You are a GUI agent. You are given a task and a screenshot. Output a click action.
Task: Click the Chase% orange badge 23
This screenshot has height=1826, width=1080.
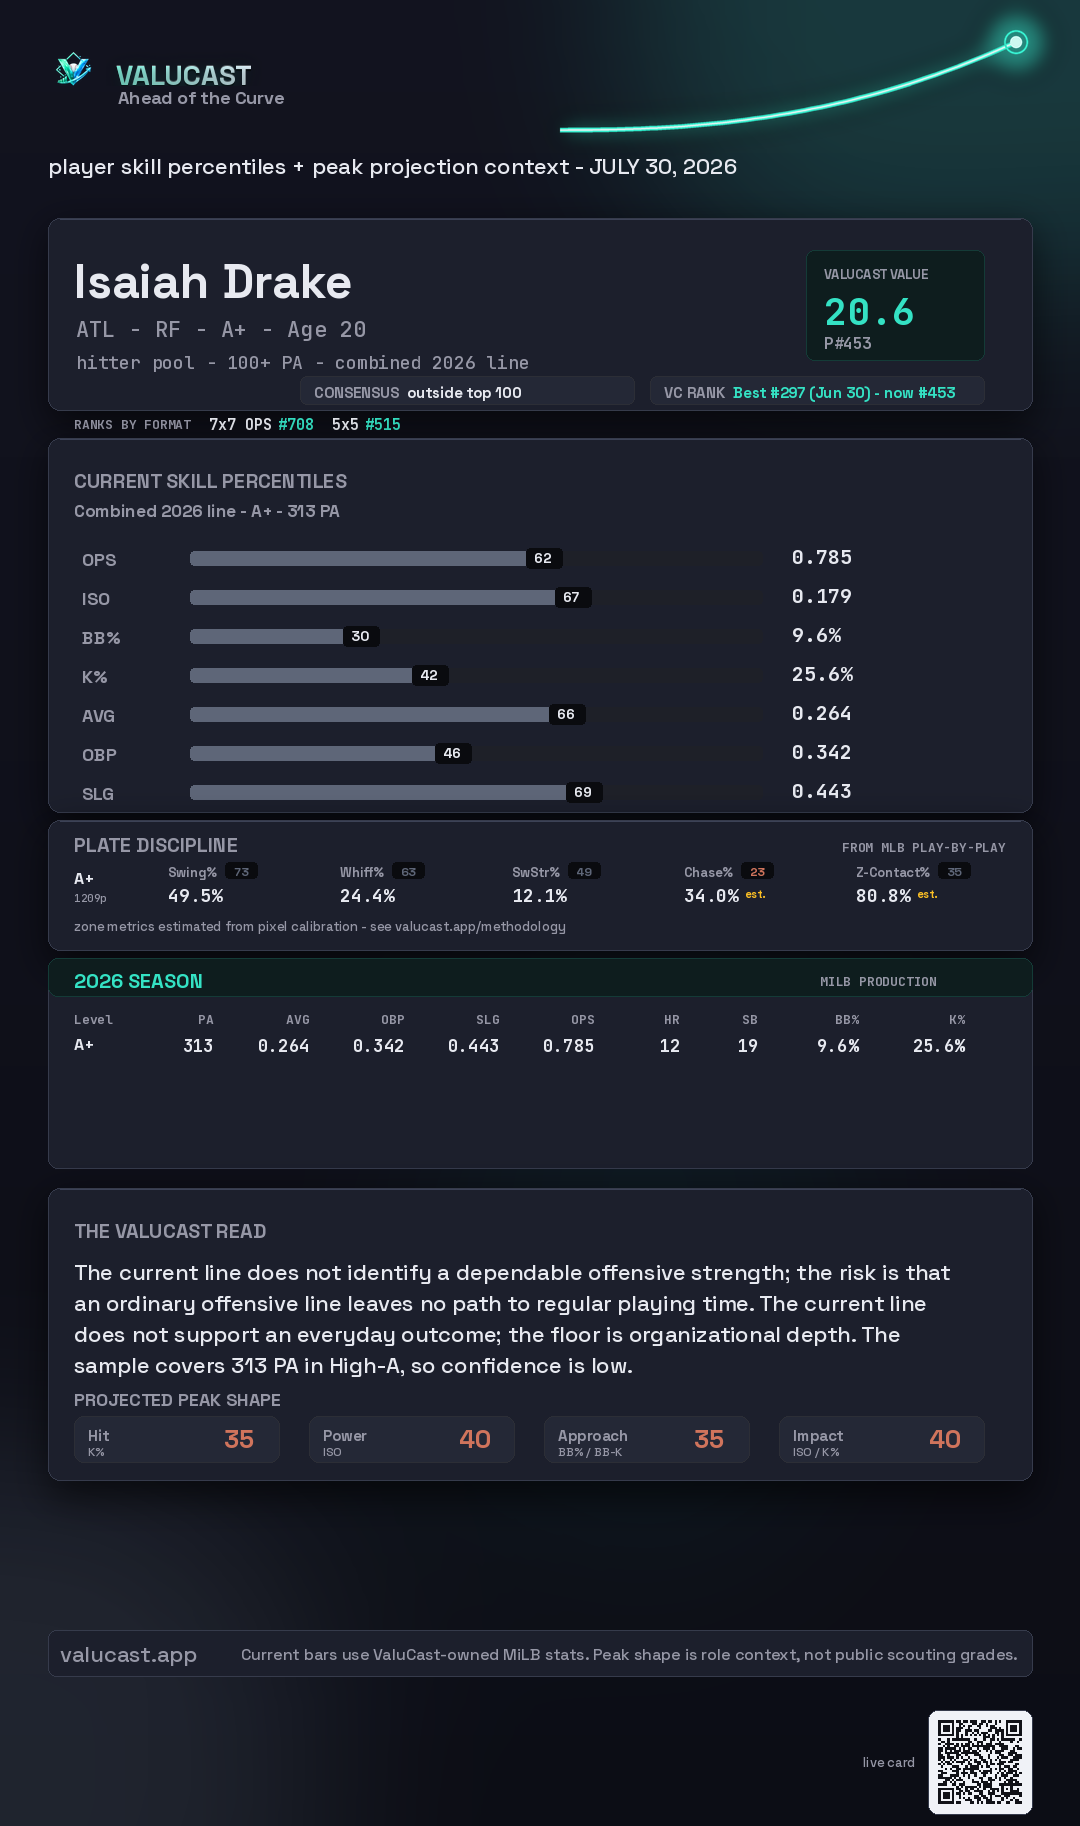pos(758,872)
